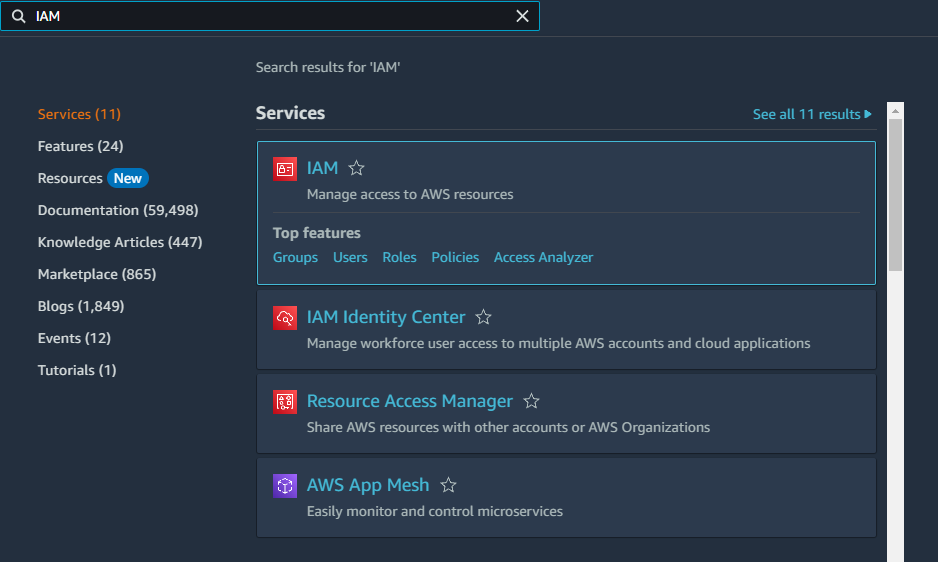938x562 pixels.
Task: Click the Resource Access Manager icon
Action: tap(285, 402)
